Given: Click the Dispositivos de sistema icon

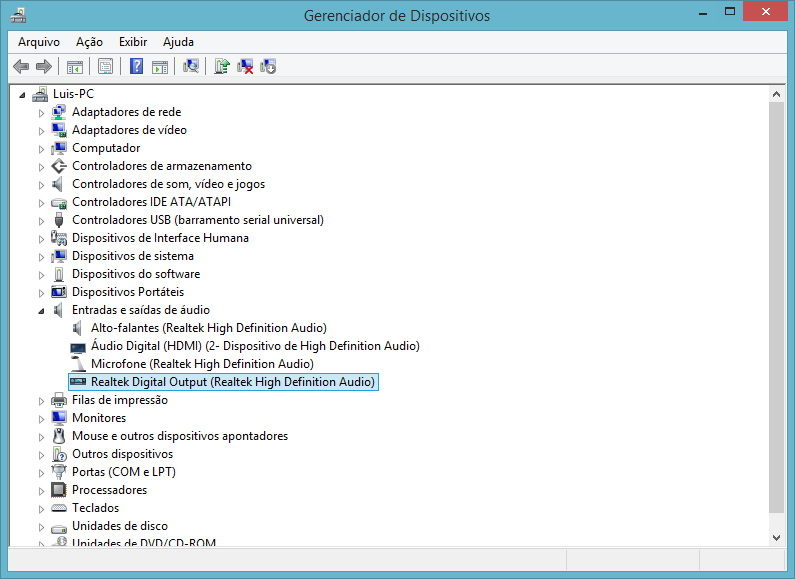Looking at the screenshot, I should (59, 256).
